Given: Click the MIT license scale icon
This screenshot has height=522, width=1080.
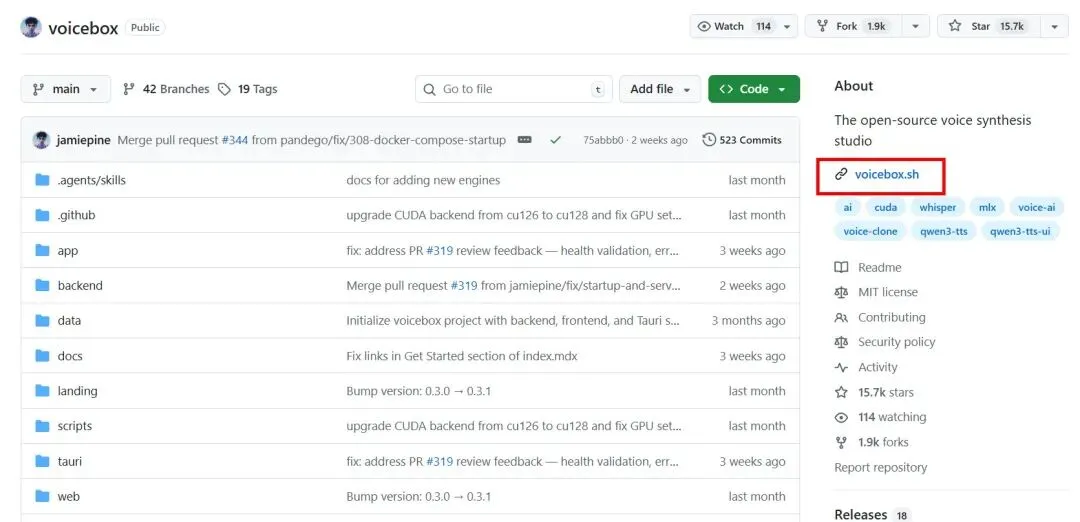Looking at the screenshot, I should pyautogui.click(x=841, y=293).
